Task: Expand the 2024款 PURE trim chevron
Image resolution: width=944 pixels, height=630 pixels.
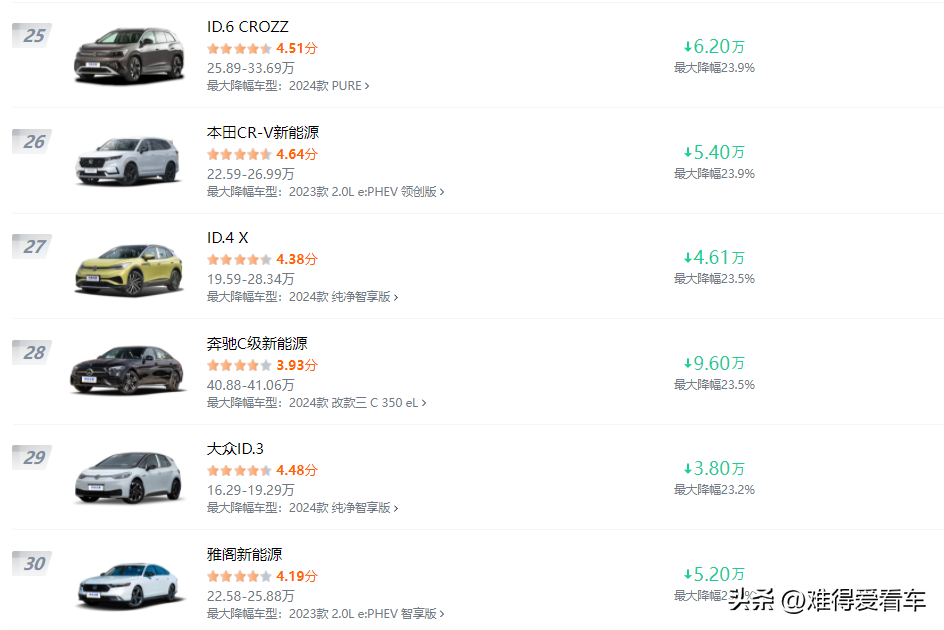Action: coord(367,86)
